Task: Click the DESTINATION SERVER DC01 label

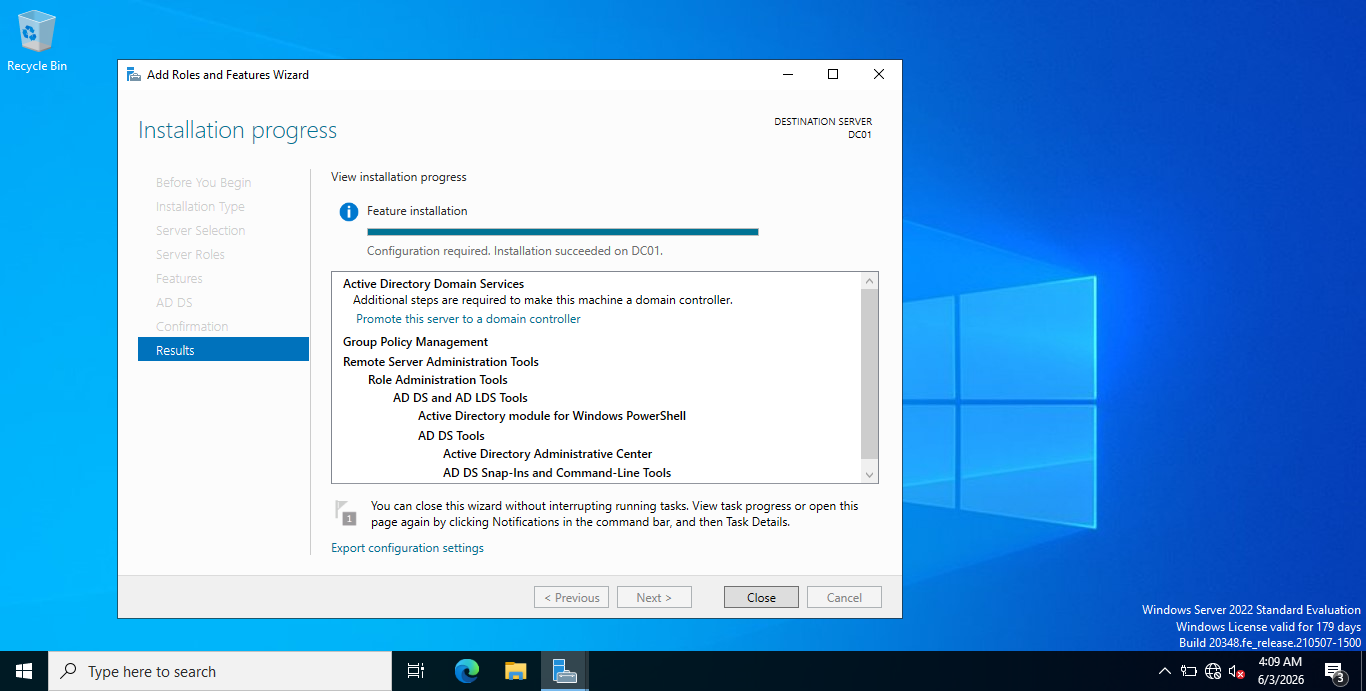Action: pos(823,128)
